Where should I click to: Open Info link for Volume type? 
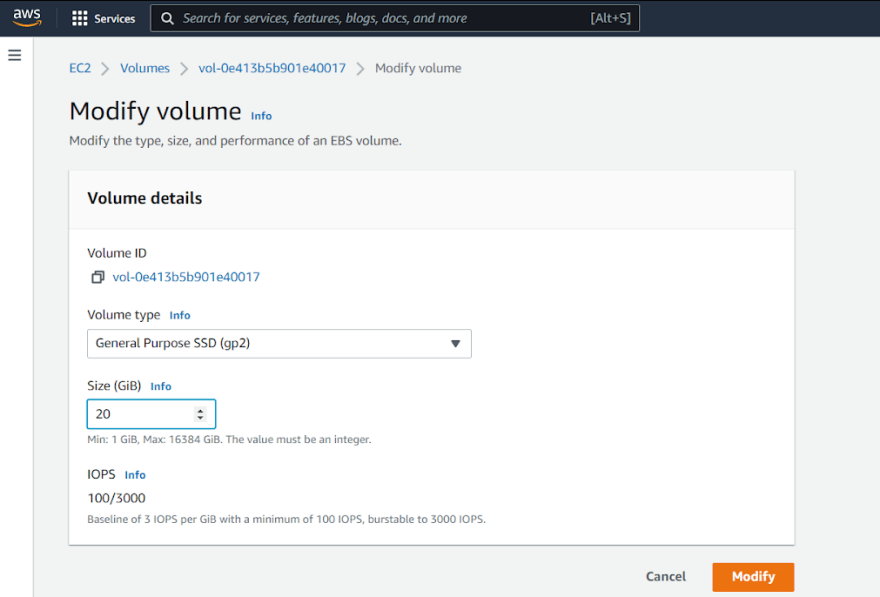(180, 315)
